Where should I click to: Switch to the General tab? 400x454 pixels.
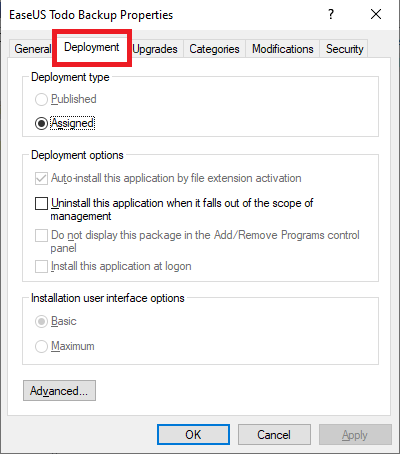32,49
